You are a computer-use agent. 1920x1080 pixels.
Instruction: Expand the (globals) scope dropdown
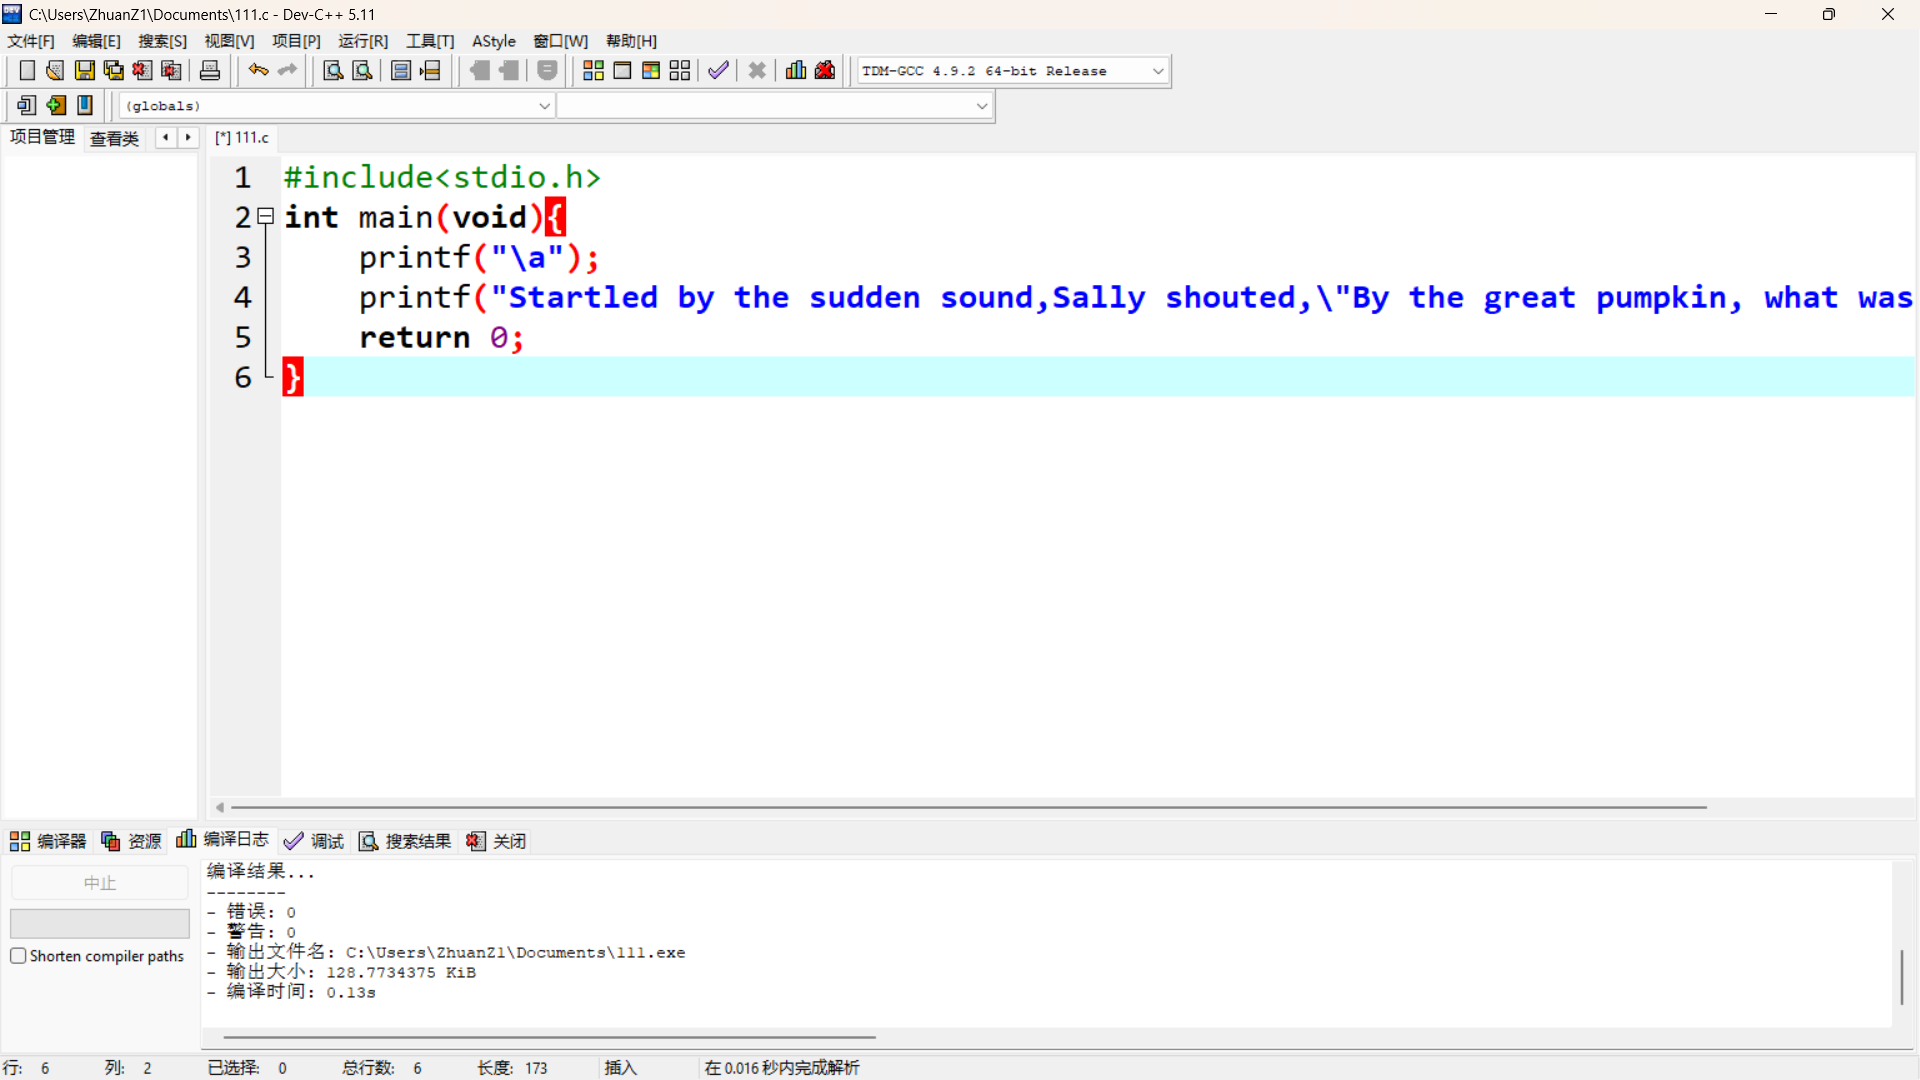tap(544, 106)
